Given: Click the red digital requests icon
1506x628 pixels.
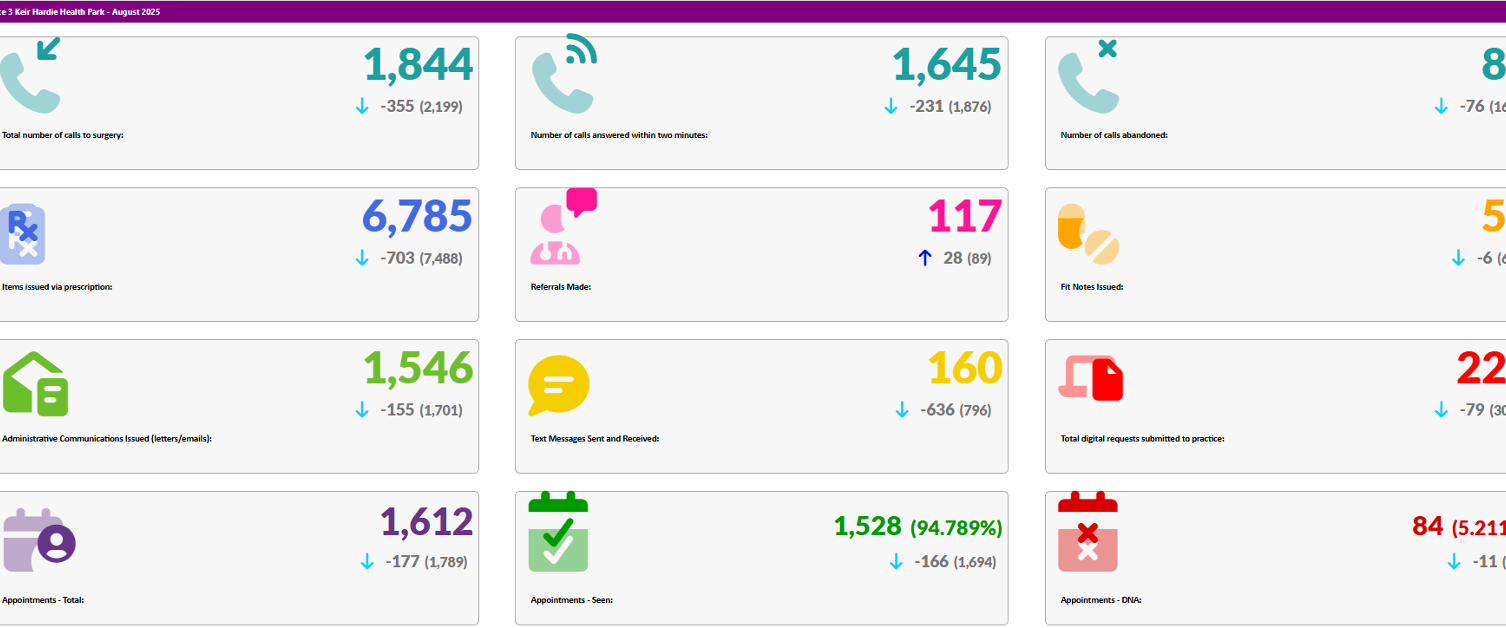Looking at the screenshot, I should [x=1090, y=379].
